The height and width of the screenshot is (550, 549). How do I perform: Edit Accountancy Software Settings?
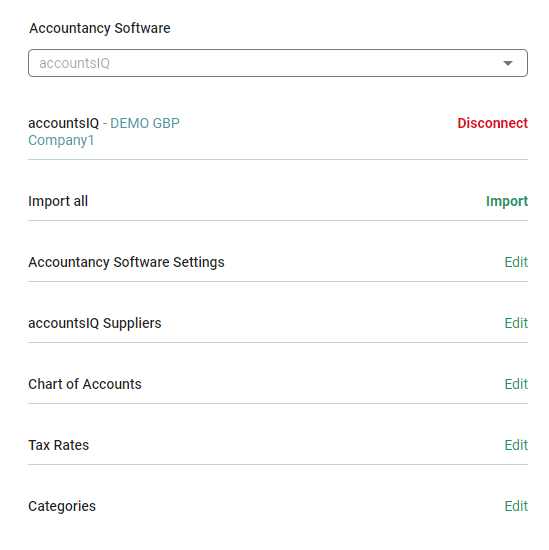pos(516,262)
